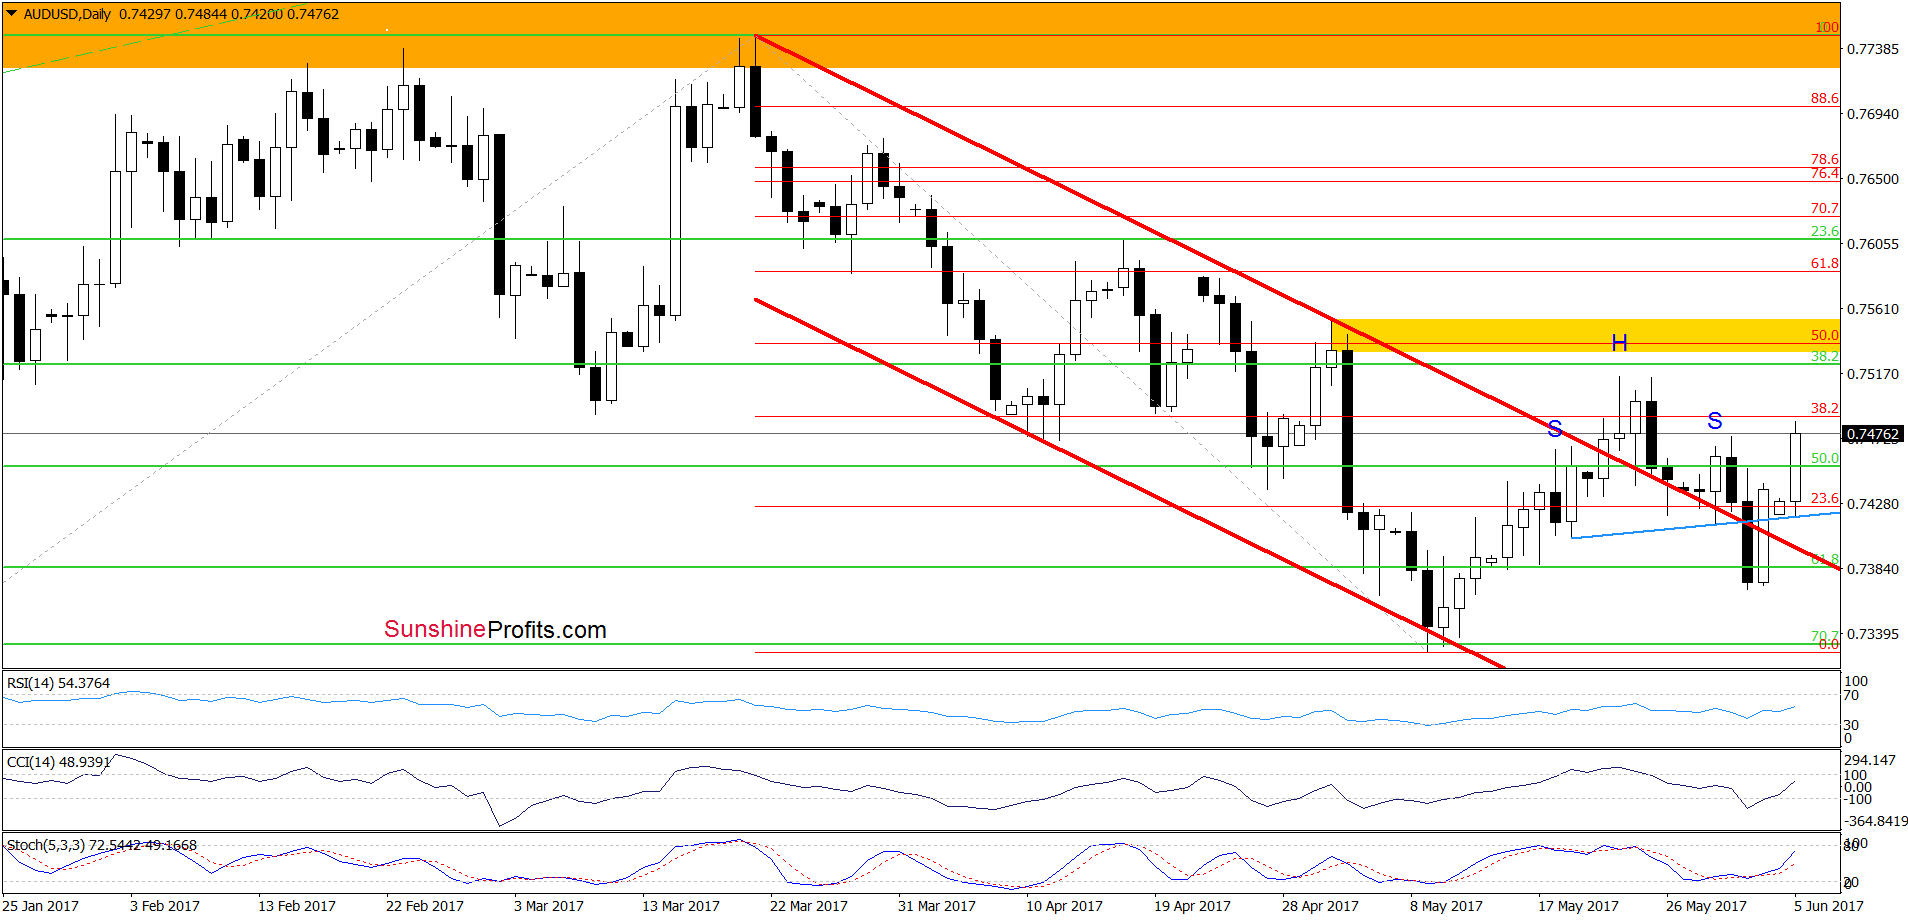Select the blue neckline trend line
The width and height of the screenshot is (1908, 920).
(x=1705, y=525)
